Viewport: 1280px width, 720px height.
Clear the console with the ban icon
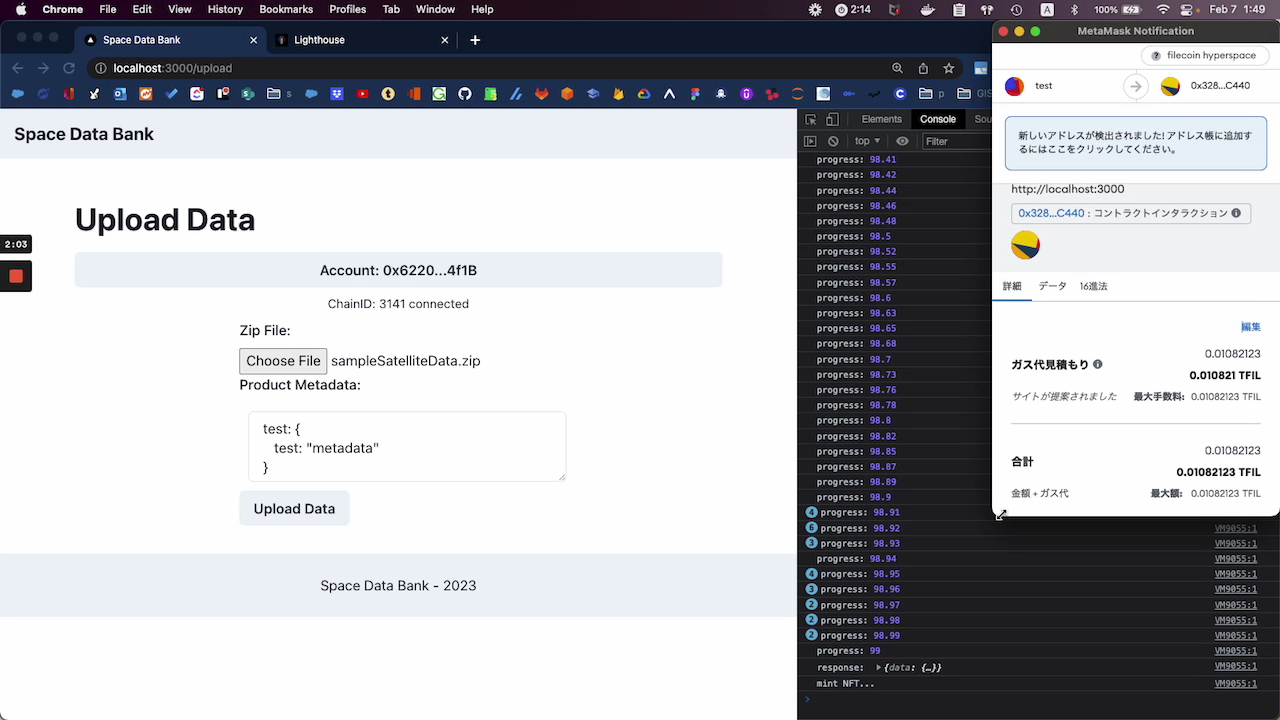(833, 141)
